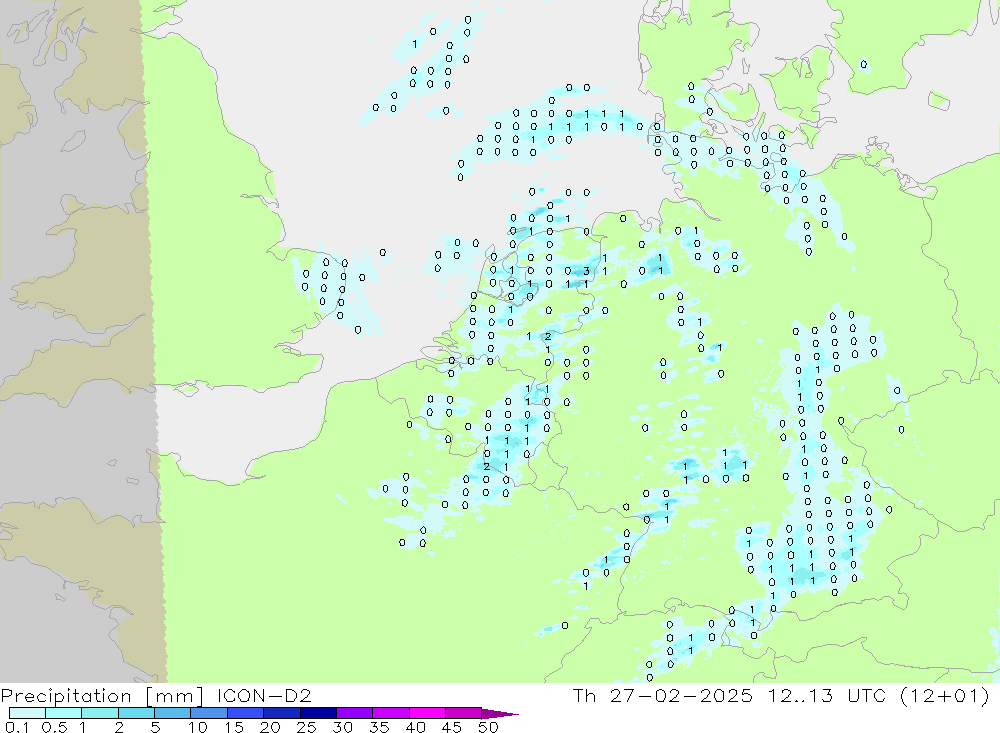Click the '0.1' legend label
Screen dimensions: 1000x733
click(x=17, y=727)
